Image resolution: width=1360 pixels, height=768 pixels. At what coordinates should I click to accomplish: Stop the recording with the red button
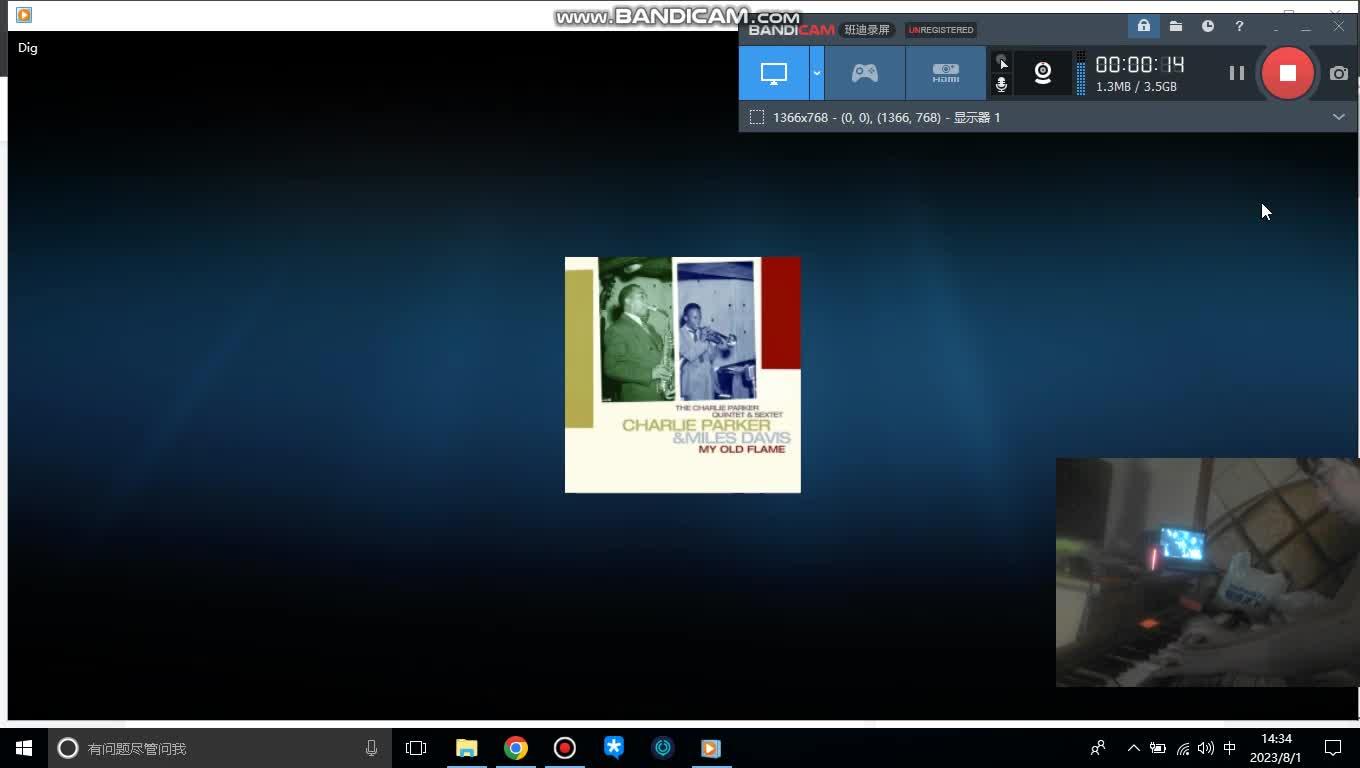tap(1288, 73)
